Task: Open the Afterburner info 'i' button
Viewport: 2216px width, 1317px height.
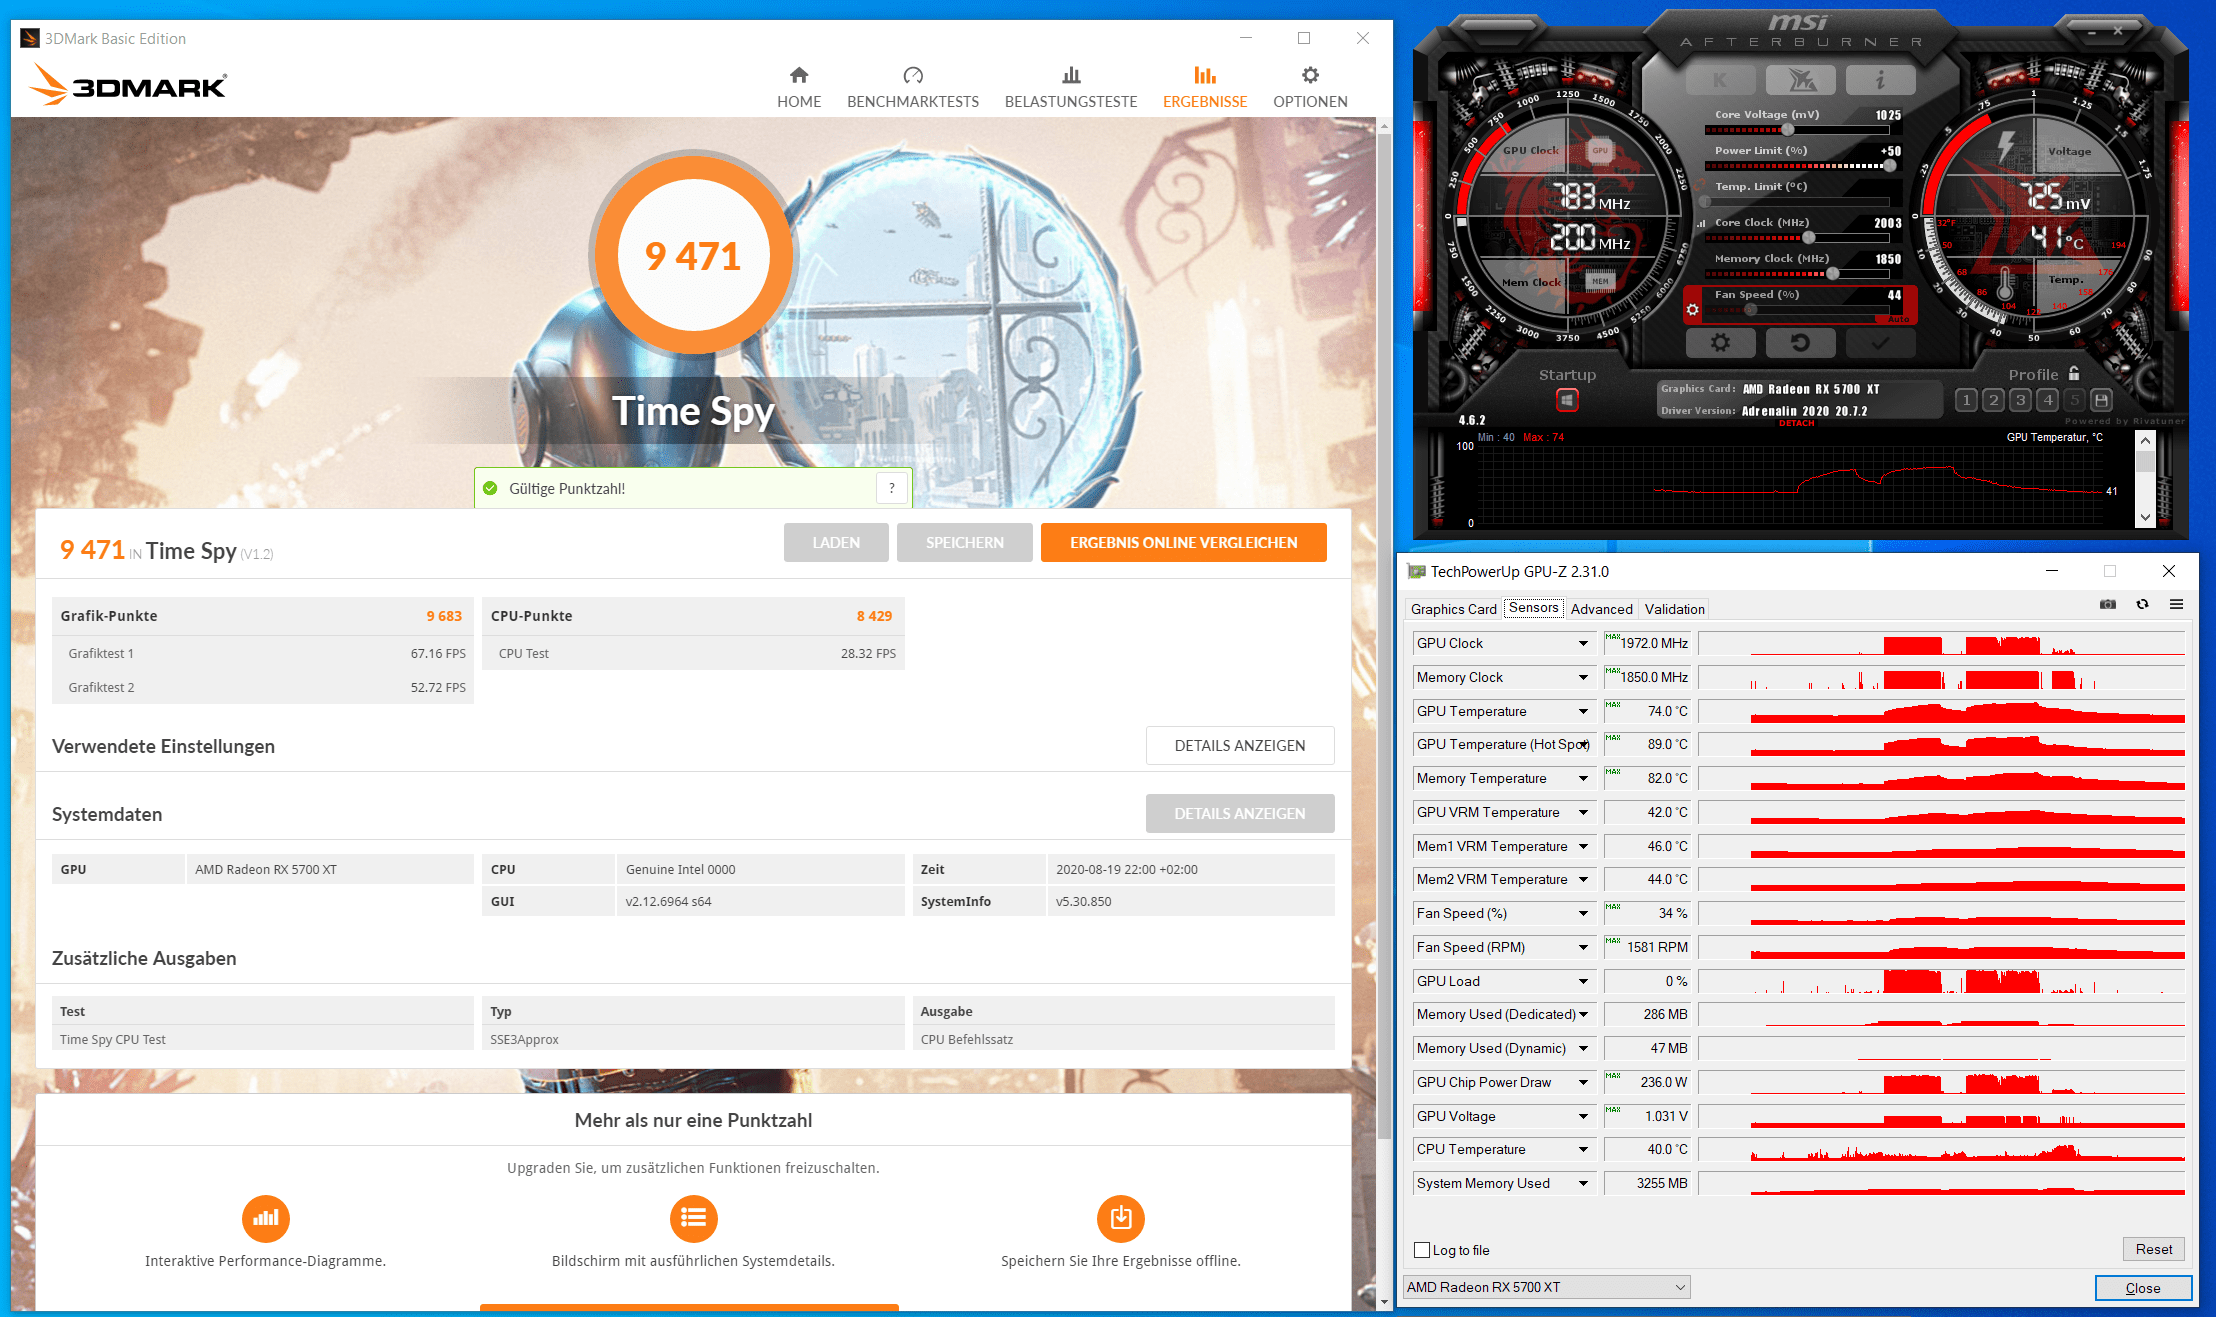Action: click(1880, 80)
